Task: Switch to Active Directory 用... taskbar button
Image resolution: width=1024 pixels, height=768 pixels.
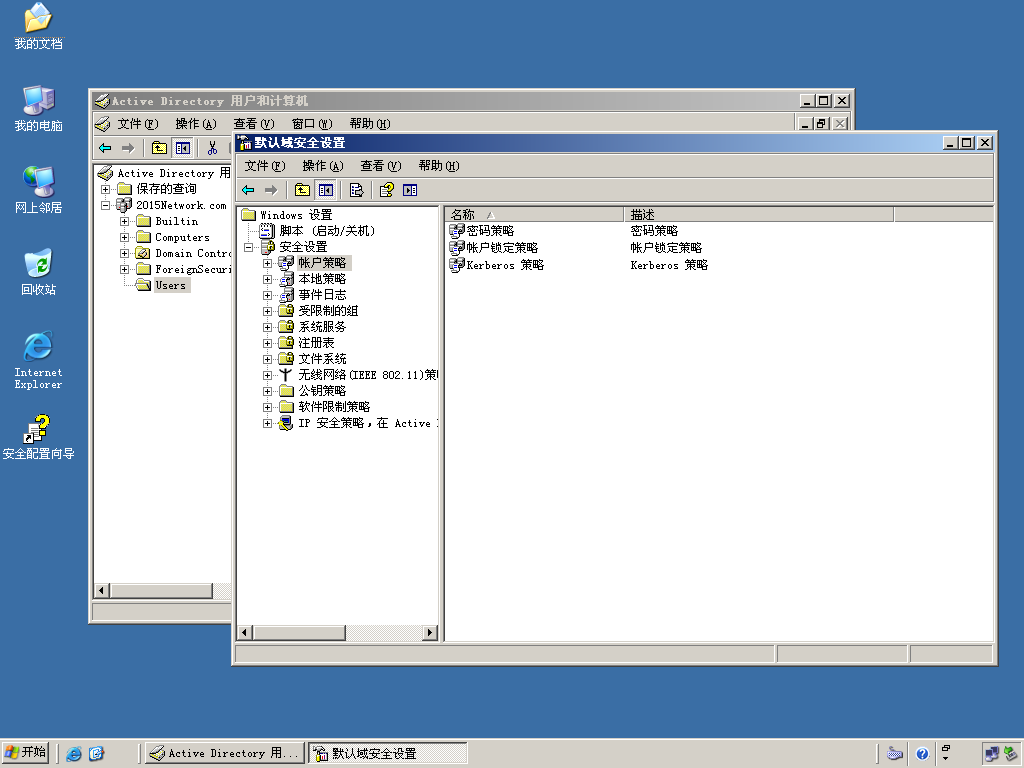Action: pos(225,754)
